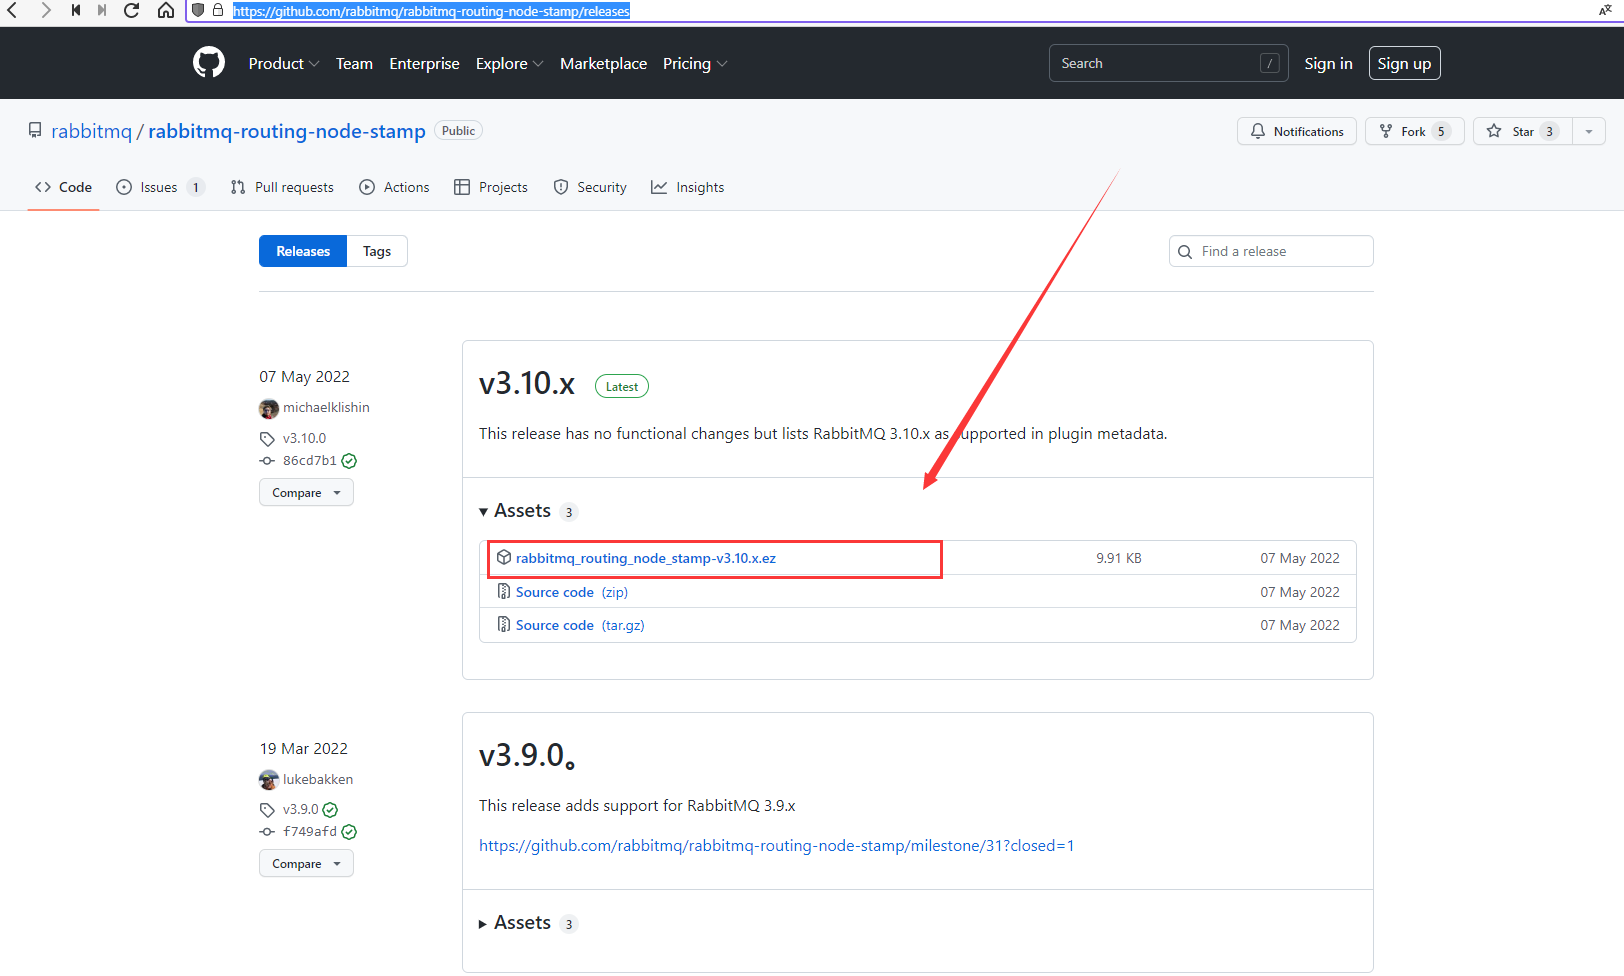Click the slash shortcut key in search
Screen dimensions: 1624x976
click(1270, 63)
